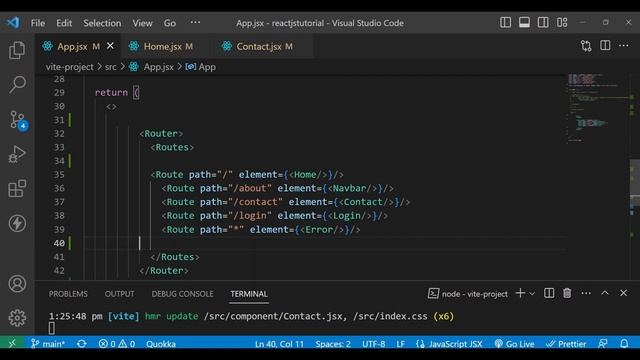Open errors and warnings count indicator

coord(116,344)
